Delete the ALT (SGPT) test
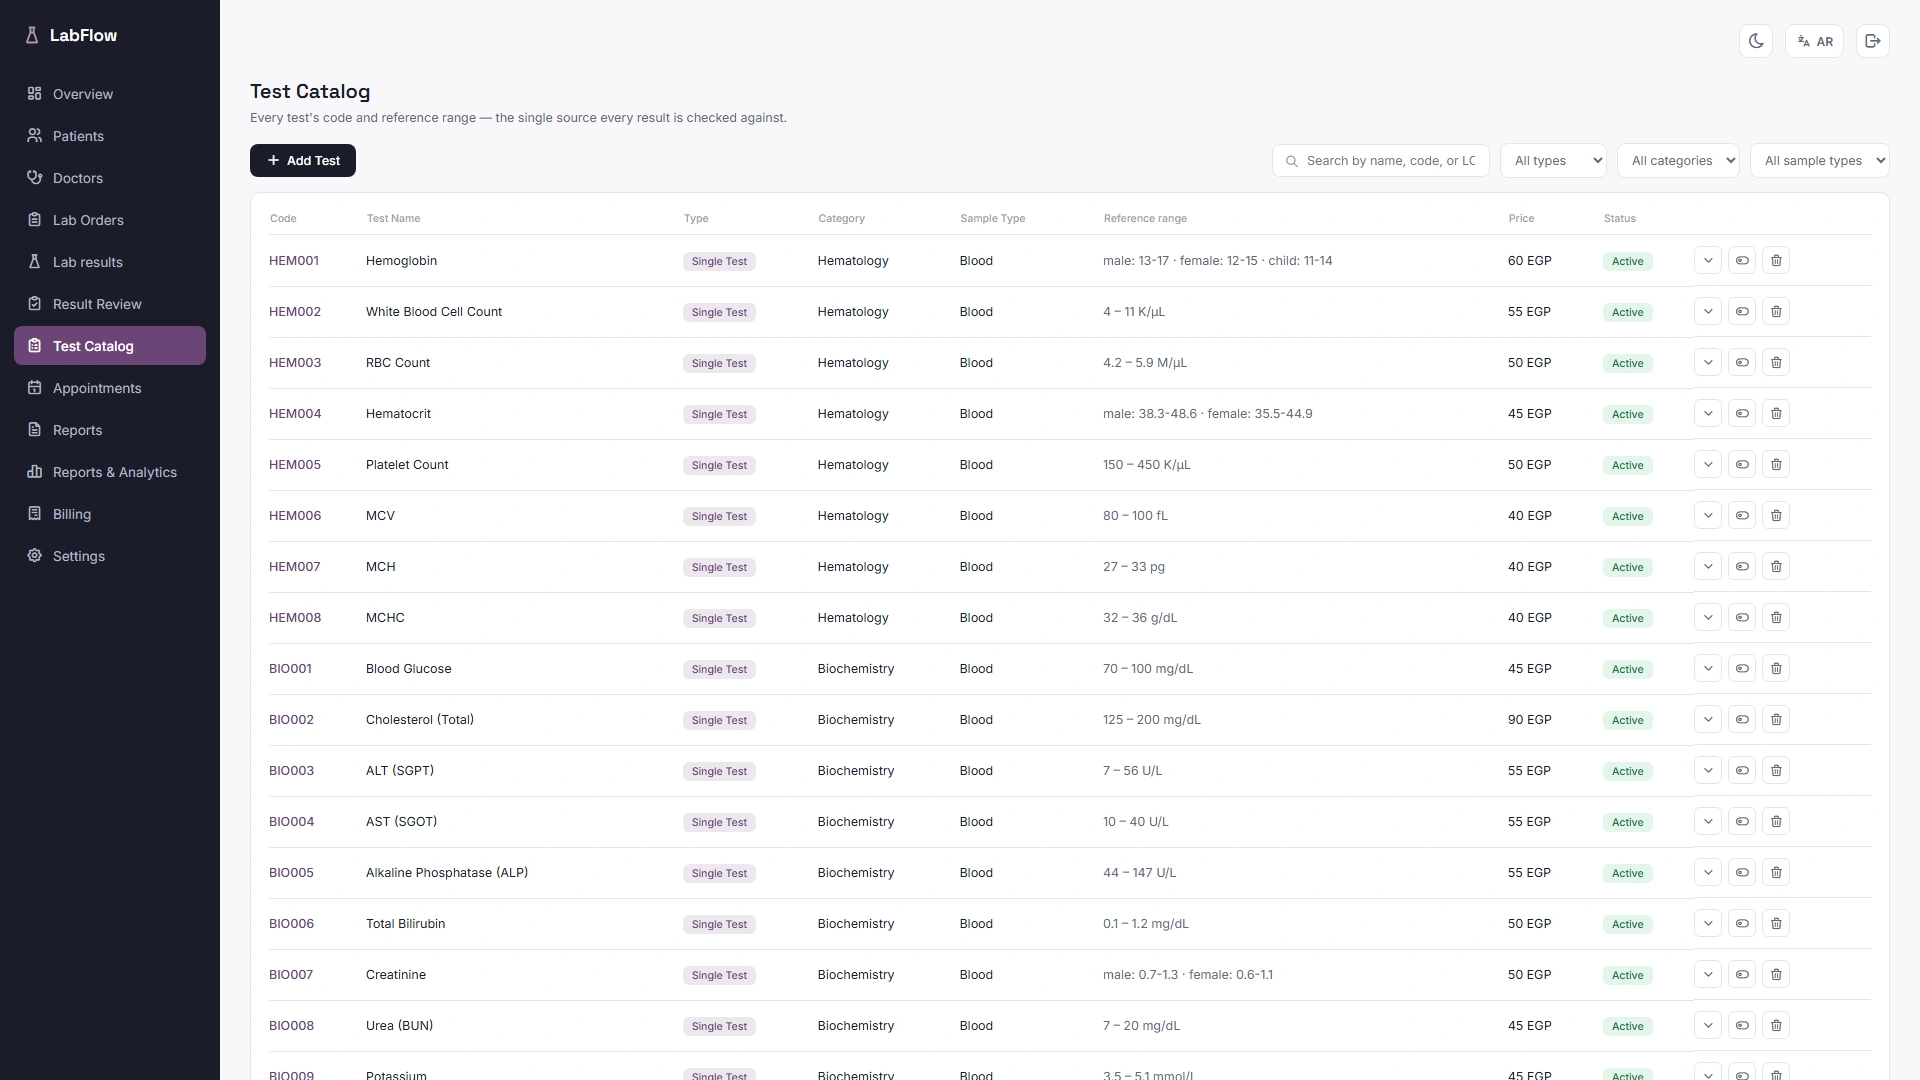 (x=1776, y=771)
